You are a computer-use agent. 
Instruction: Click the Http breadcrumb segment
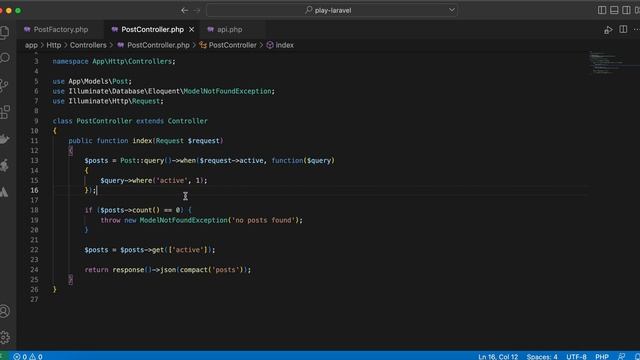tap(53, 45)
